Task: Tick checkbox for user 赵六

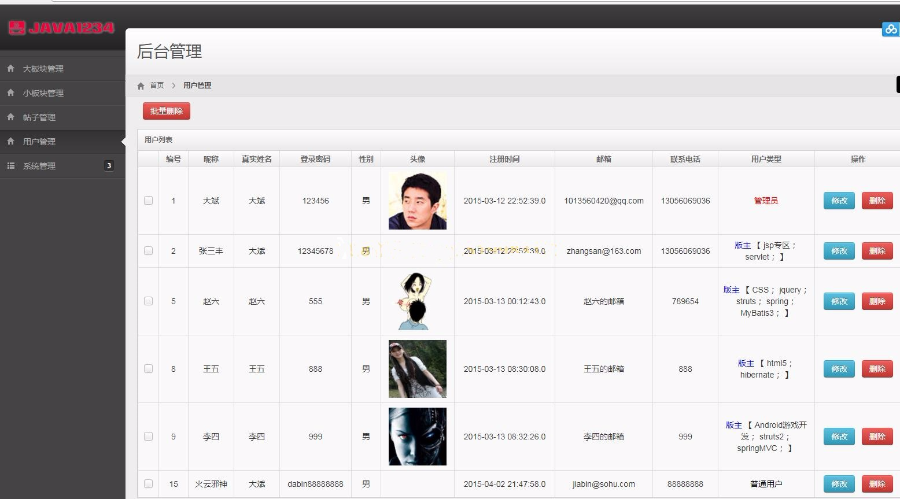Action: coord(149,301)
